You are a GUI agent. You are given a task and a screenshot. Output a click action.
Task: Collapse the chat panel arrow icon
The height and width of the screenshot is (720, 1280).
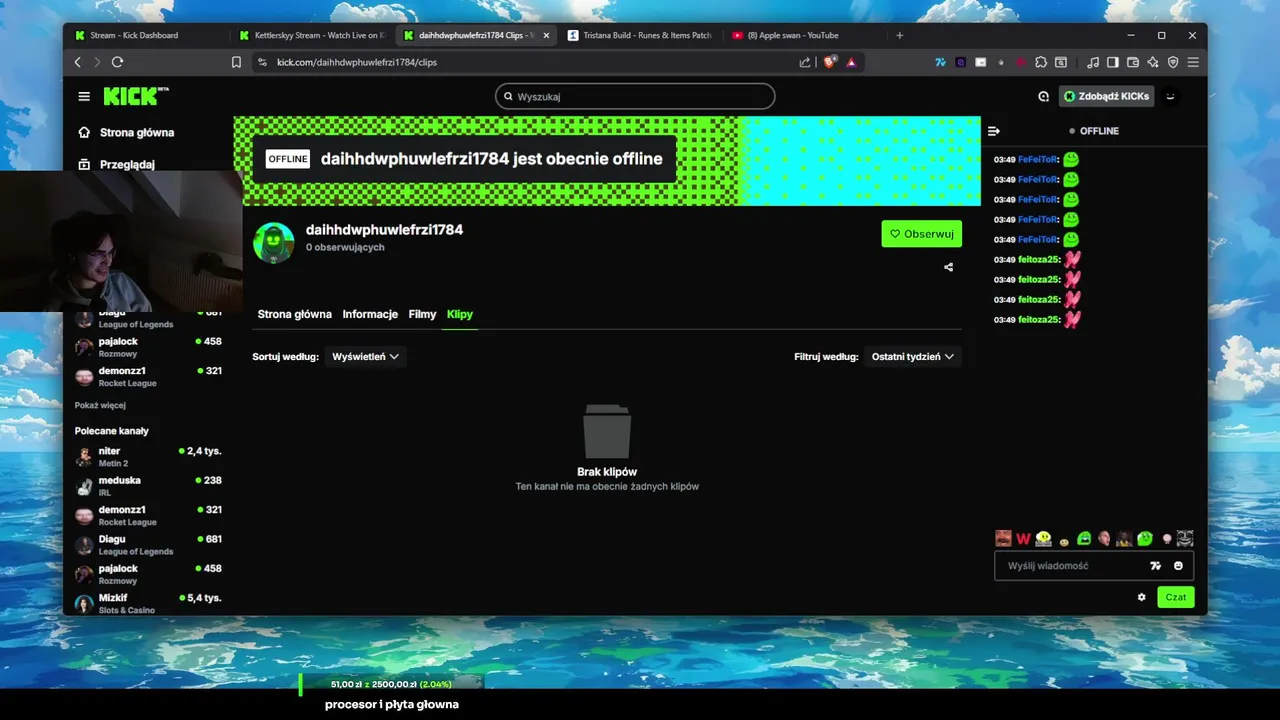(x=993, y=131)
